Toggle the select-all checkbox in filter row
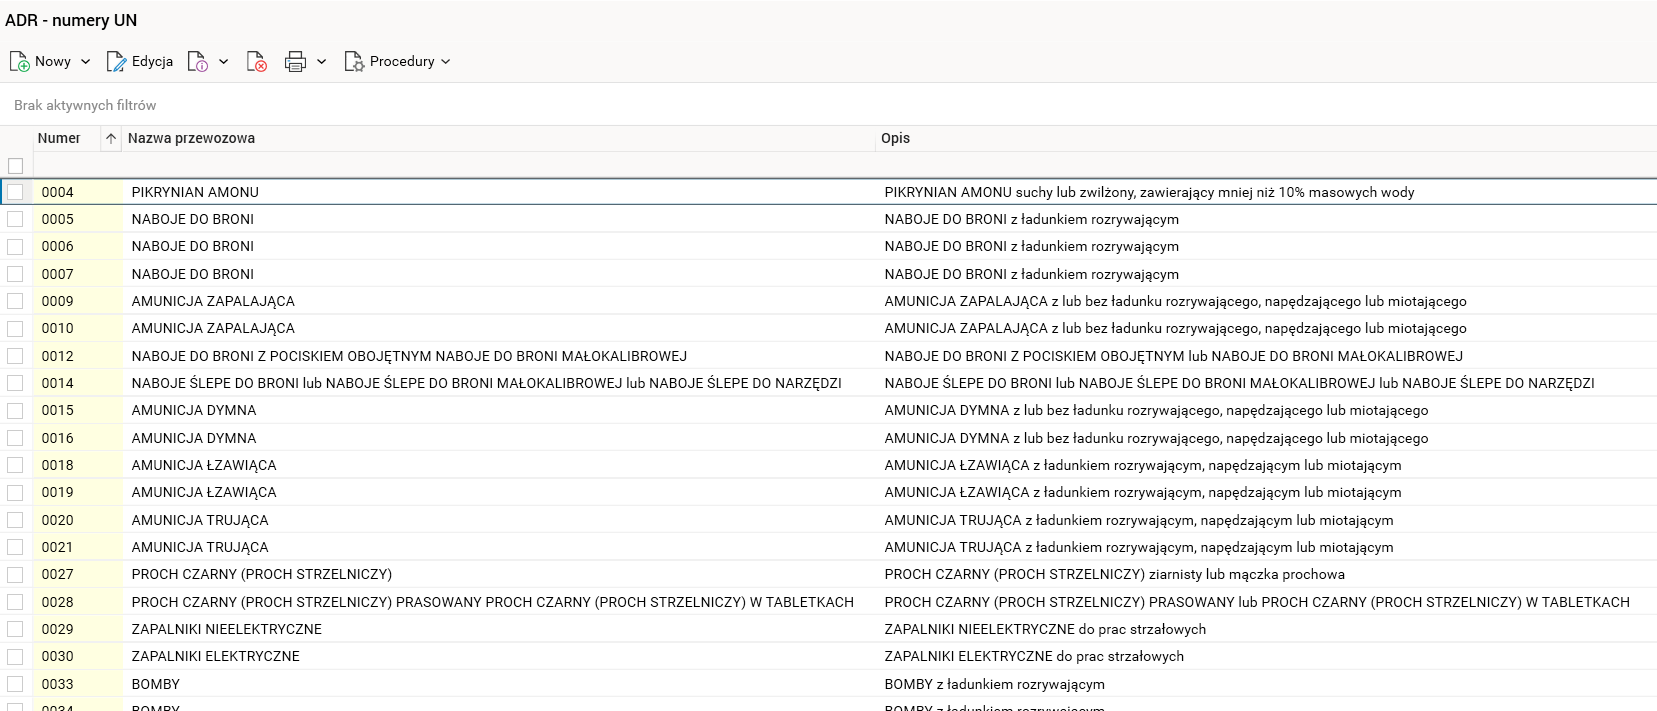 15,166
